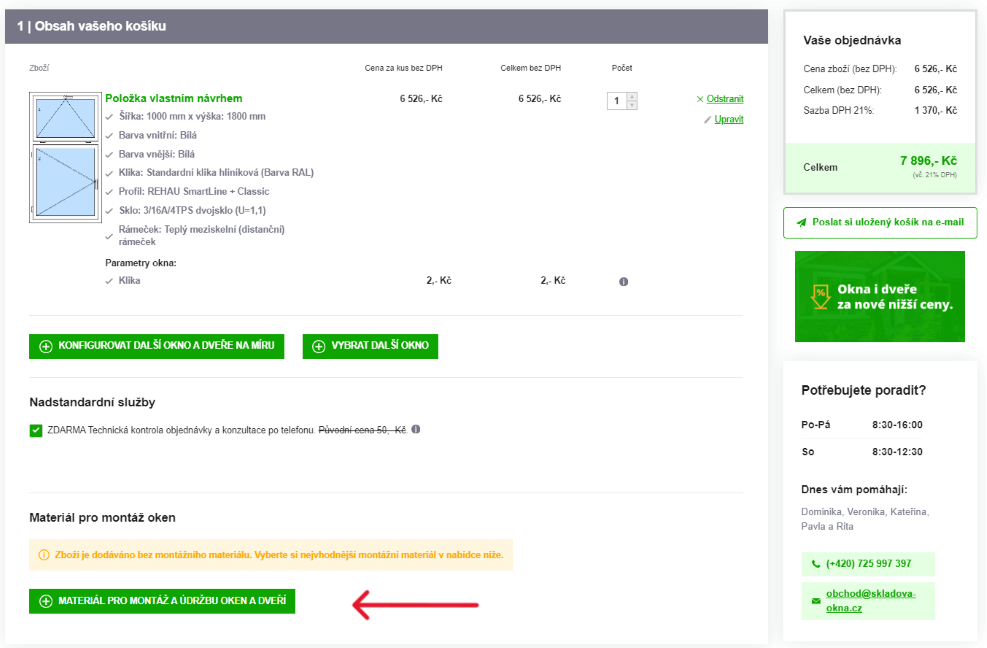Click the envelope icon beside the shop email

point(815,601)
